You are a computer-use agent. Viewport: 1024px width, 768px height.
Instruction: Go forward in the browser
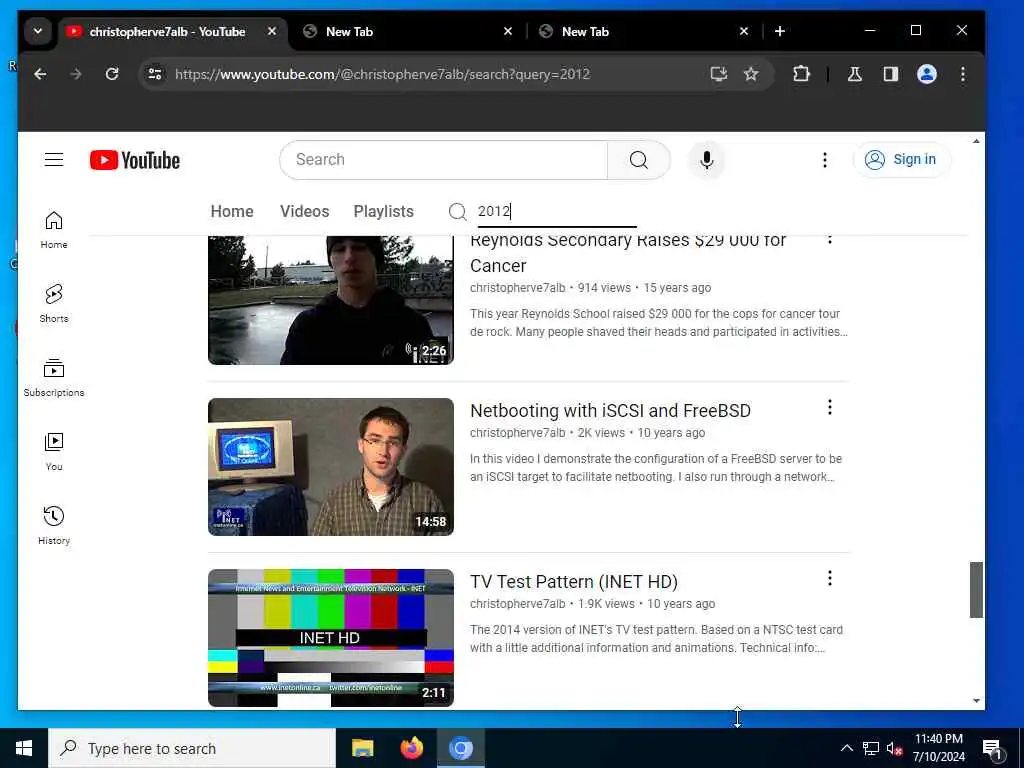76,74
